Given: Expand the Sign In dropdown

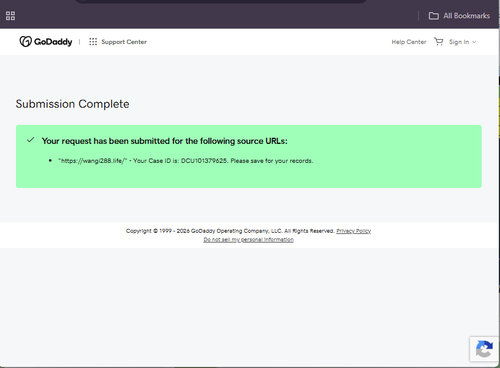Looking at the screenshot, I should point(462,42).
